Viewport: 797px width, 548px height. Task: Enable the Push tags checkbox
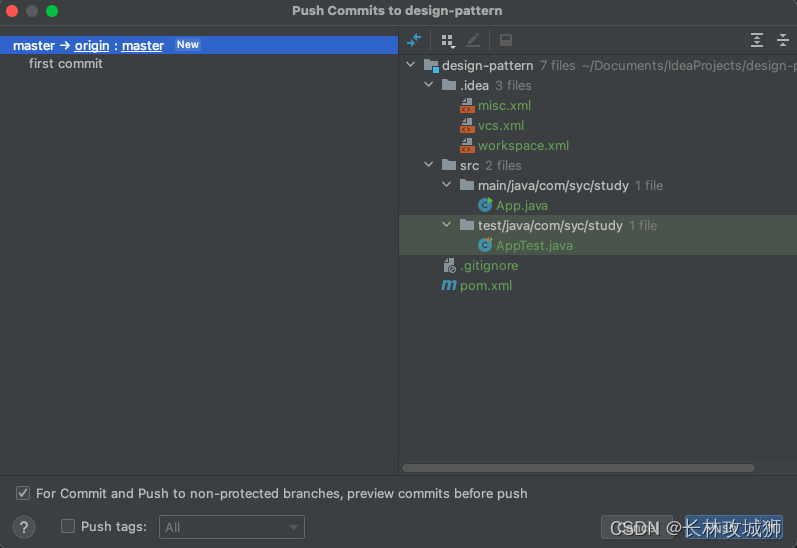coord(68,526)
